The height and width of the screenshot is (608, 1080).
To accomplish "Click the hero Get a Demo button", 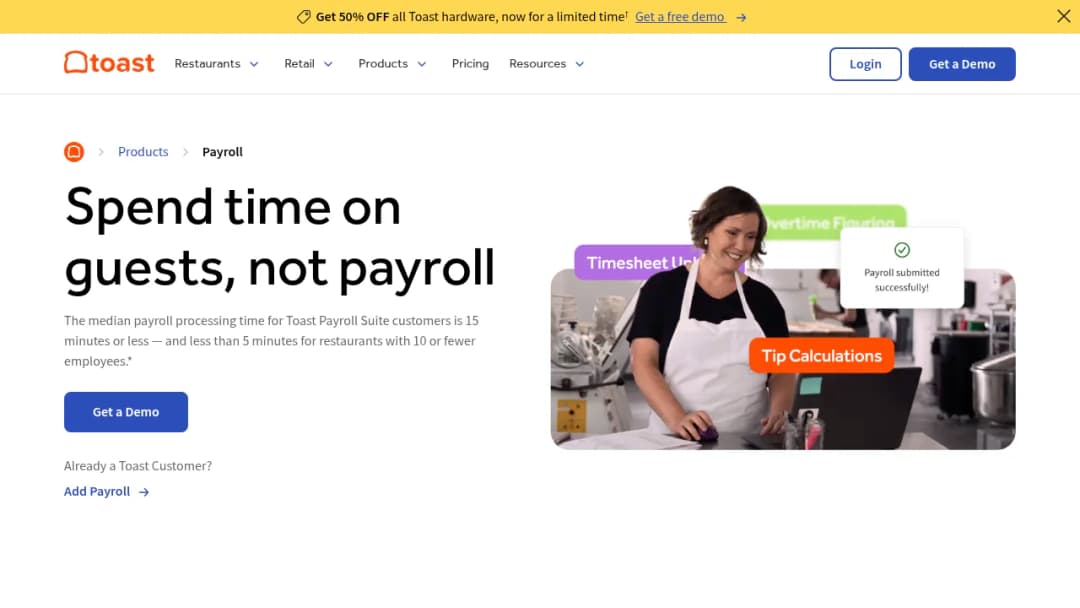I will (x=126, y=412).
